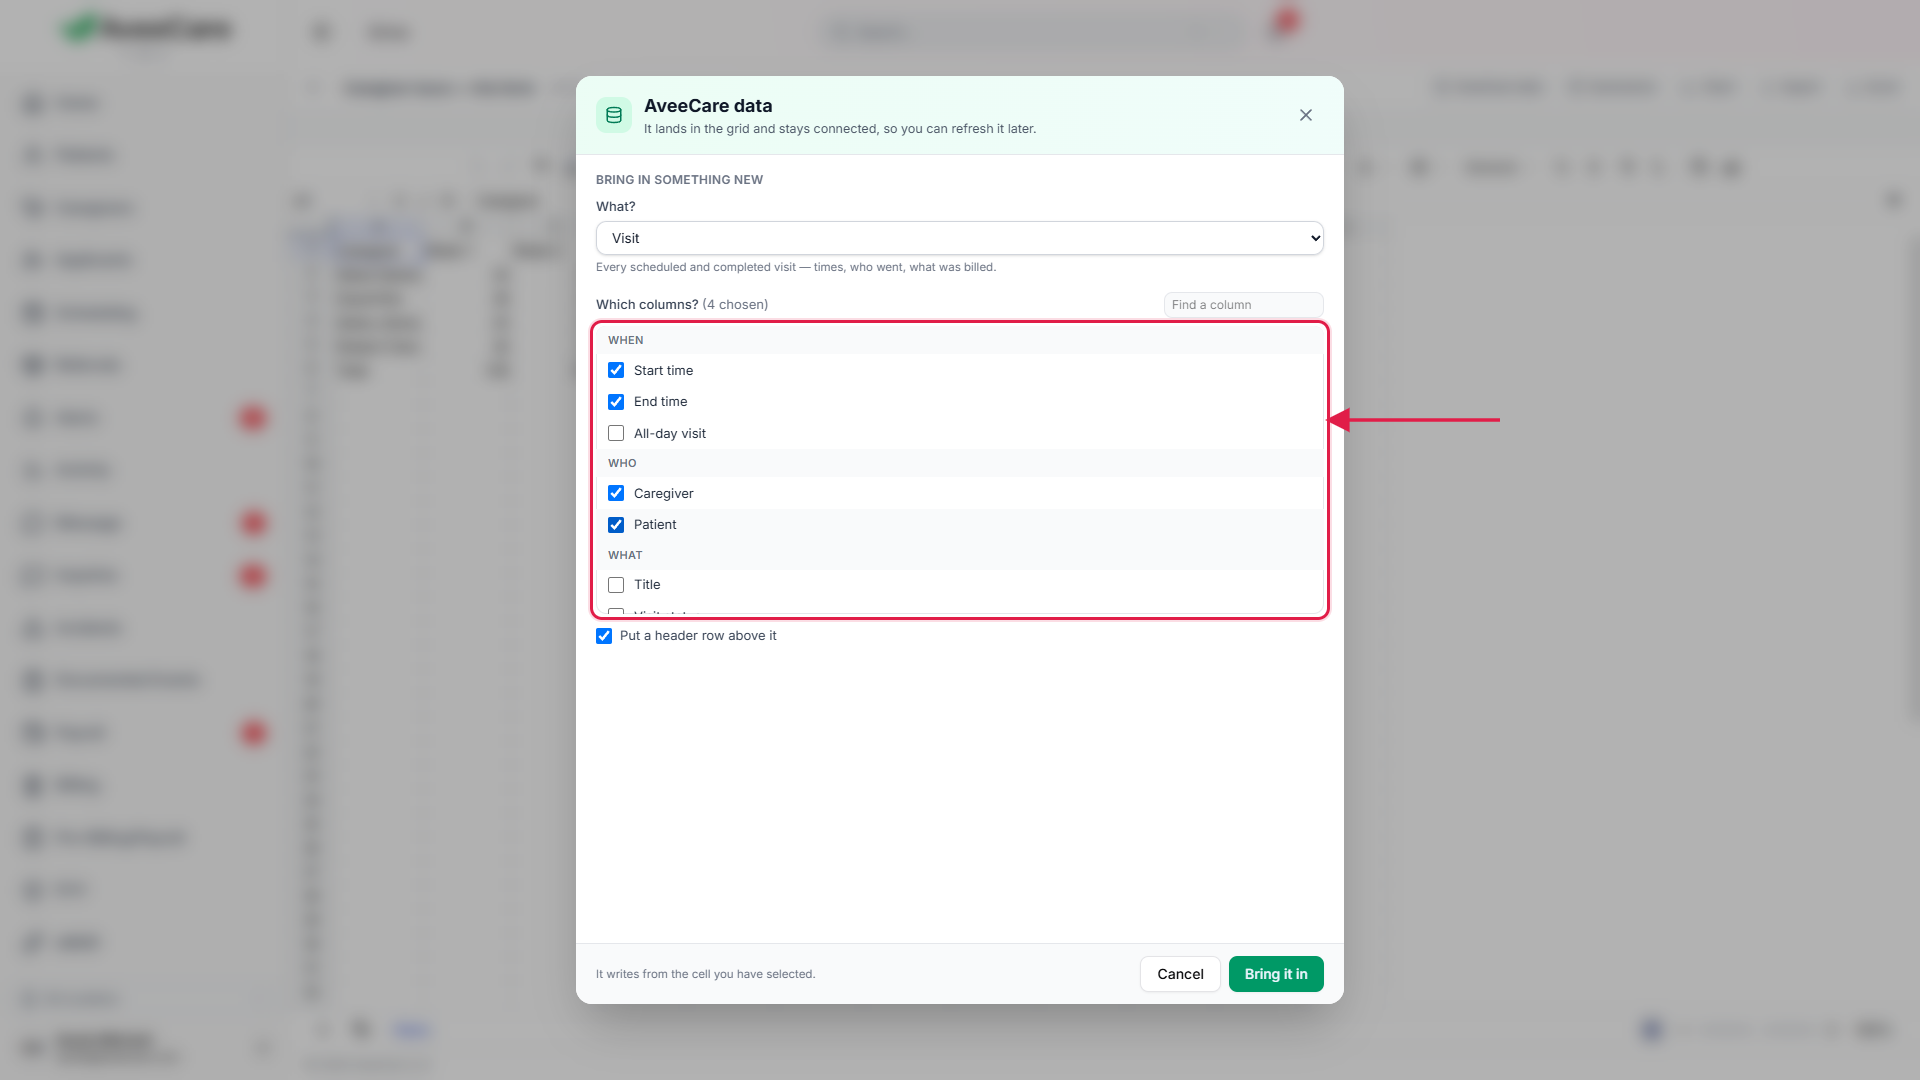
Task: Check the Title column
Action: coord(616,585)
